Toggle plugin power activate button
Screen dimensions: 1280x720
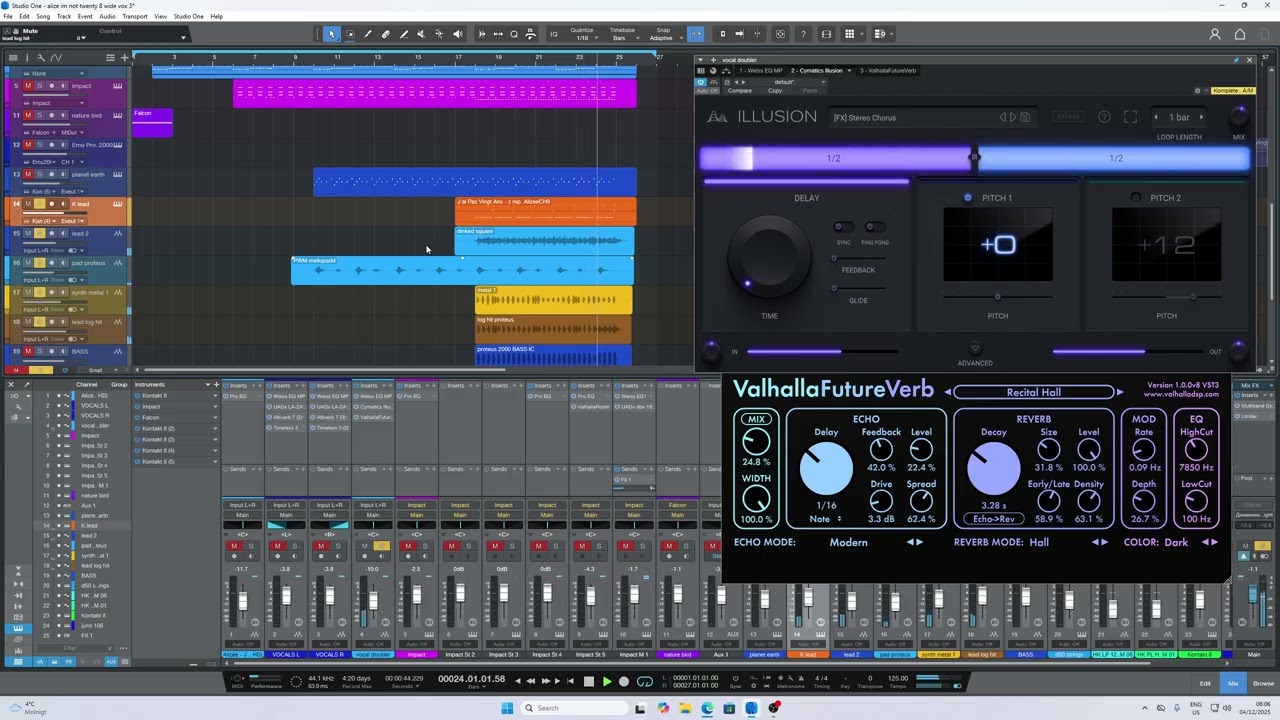(x=701, y=82)
